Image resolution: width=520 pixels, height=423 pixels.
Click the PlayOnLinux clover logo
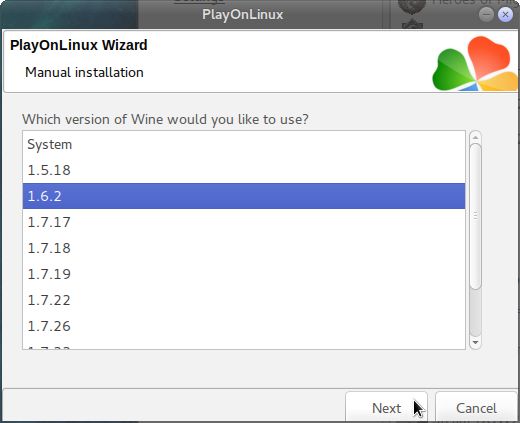[475, 63]
